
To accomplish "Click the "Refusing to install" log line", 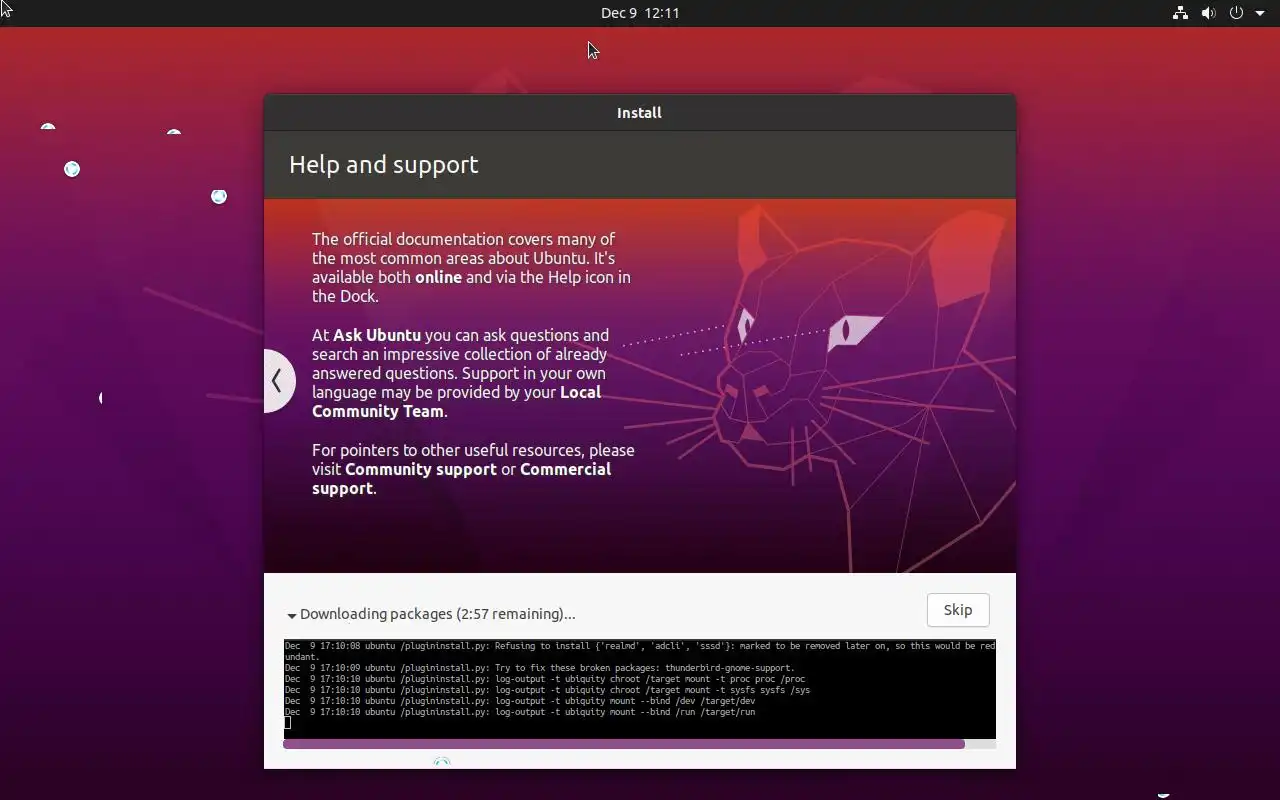I will [x=640, y=651].
